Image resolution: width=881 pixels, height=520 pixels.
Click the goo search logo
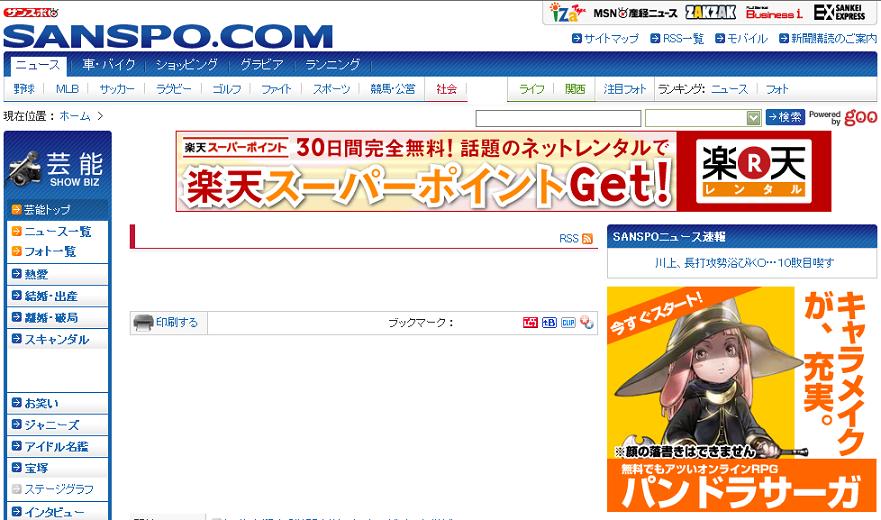pos(860,117)
